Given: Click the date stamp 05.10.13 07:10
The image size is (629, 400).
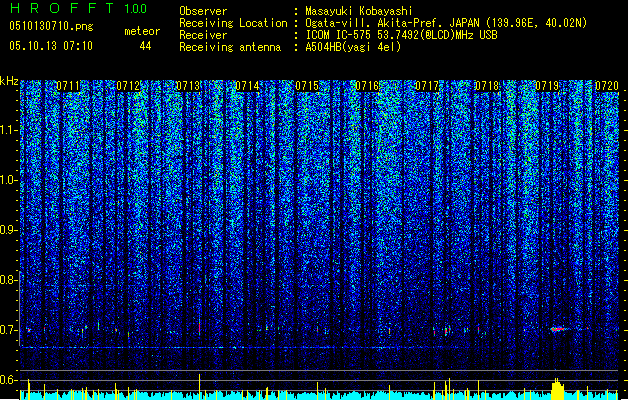Looking at the screenshot, I should [x=51, y=46].
